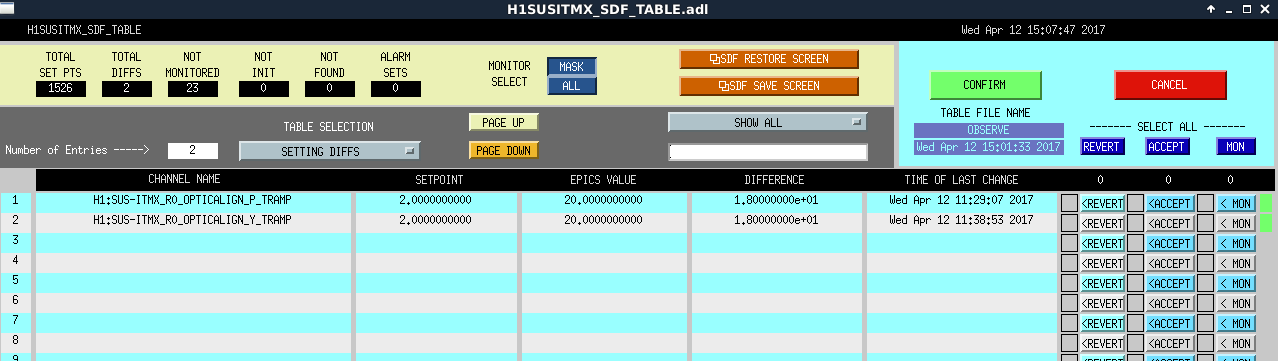Click PAGE UP button
This screenshot has width=1278, height=361.
[503, 122]
